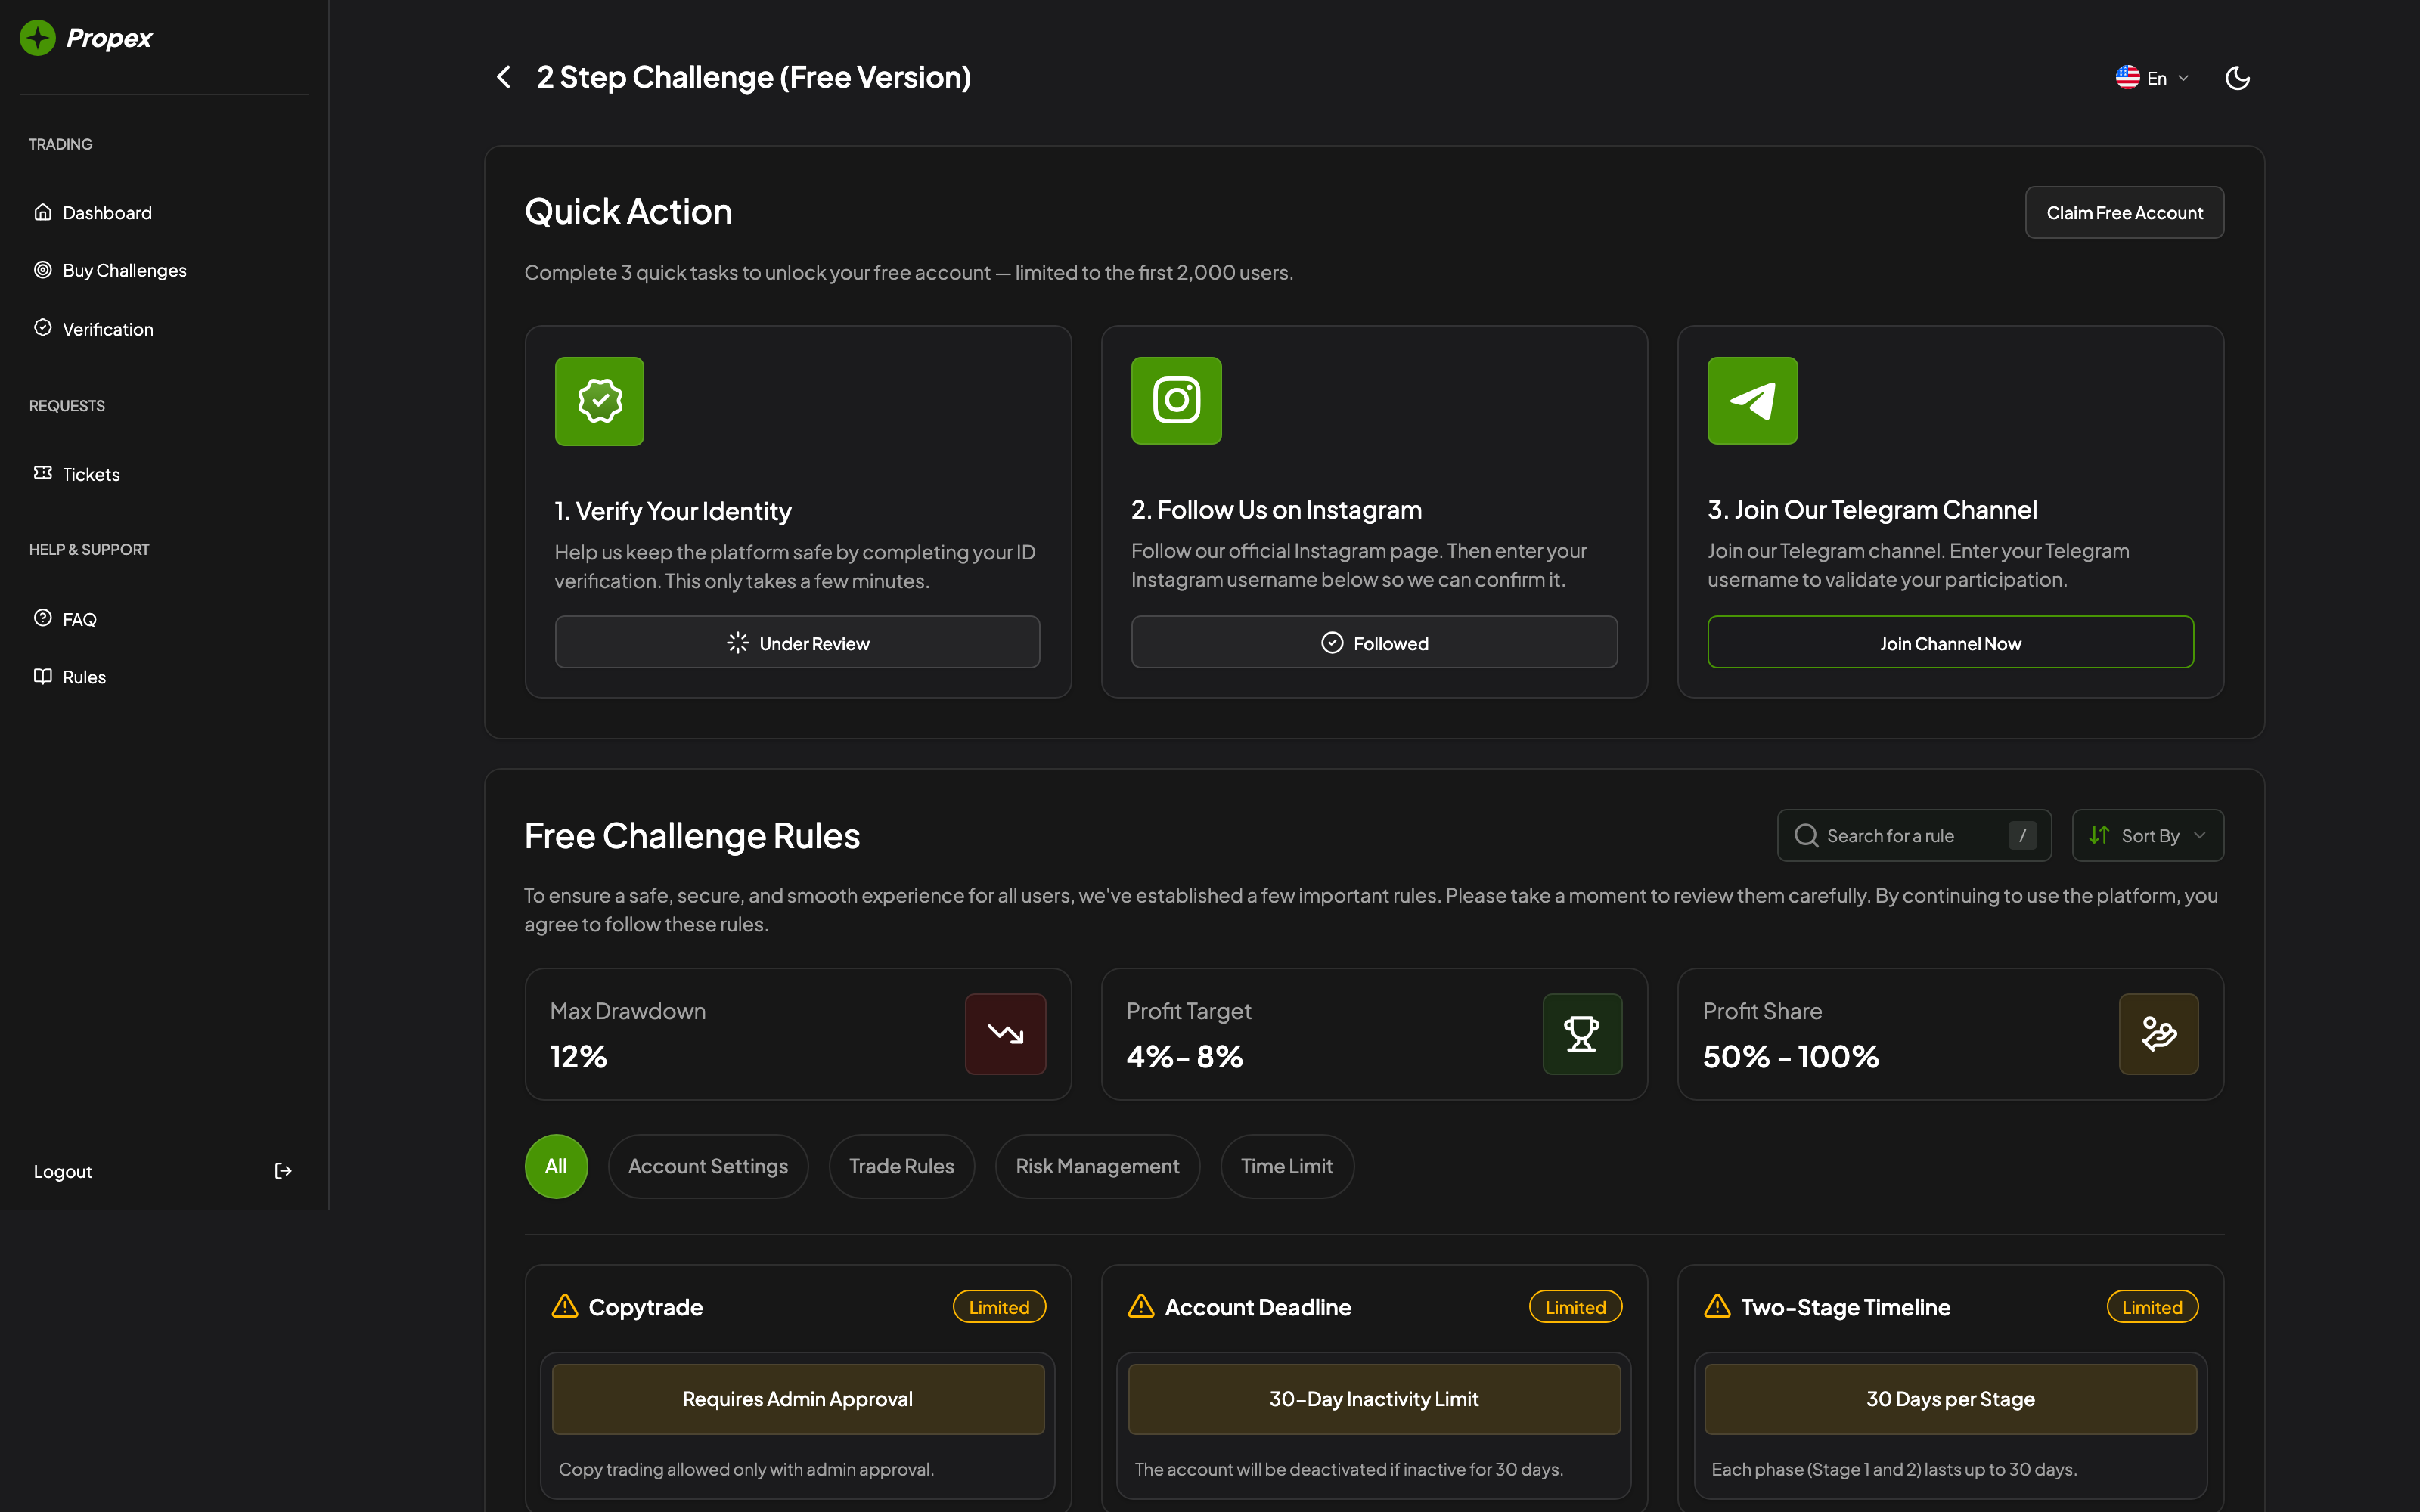The width and height of the screenshot is (2420, 1512).
Task: Click the Limited badge on Account Deadline
Action: click(1575, 1307)
